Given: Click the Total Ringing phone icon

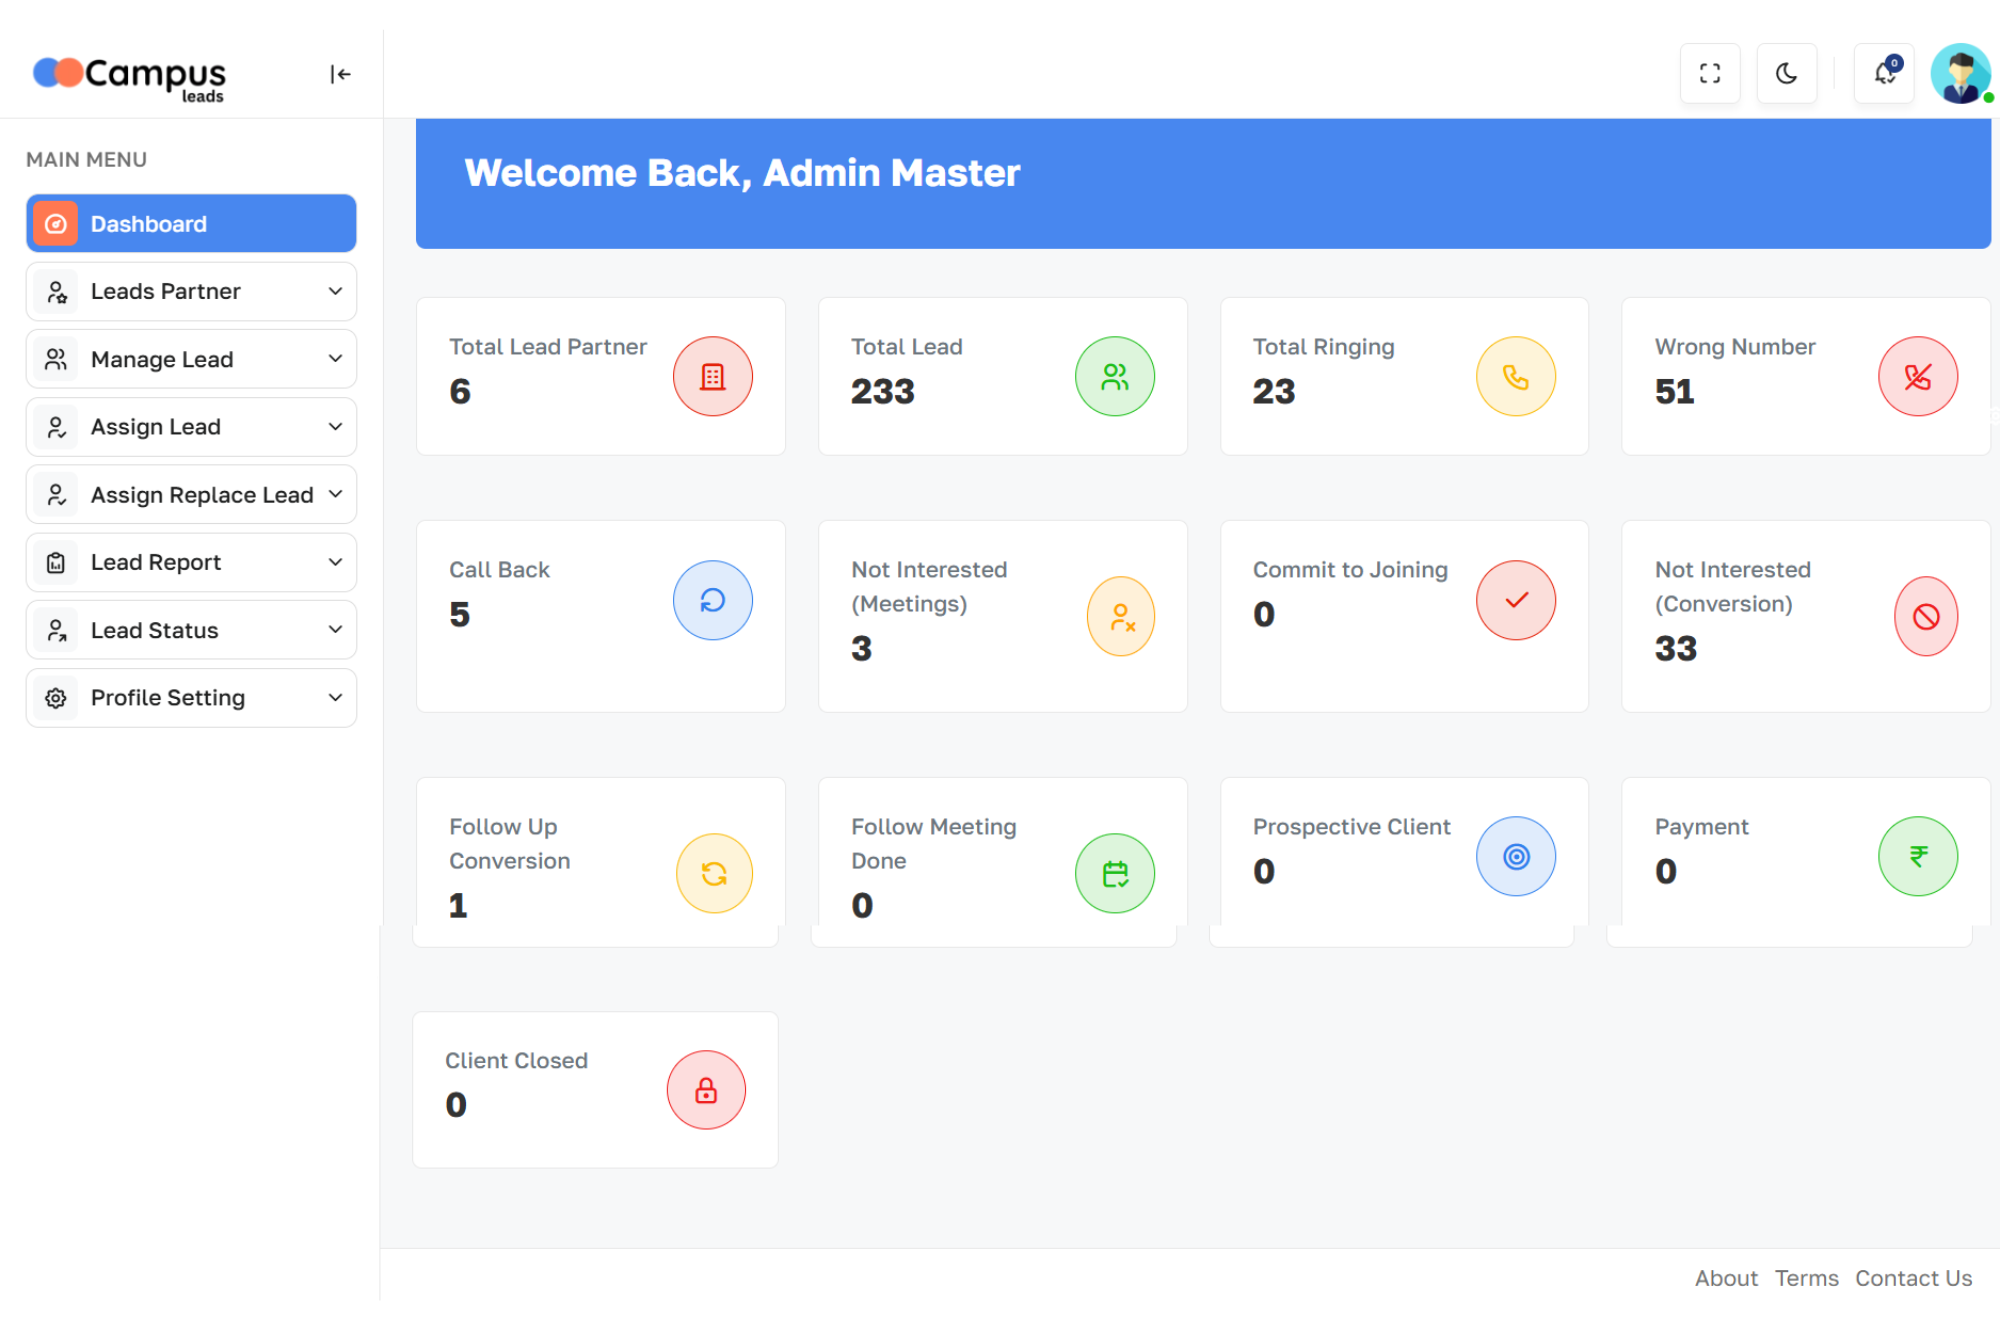Looking at the screenshot, I should tap(1515, 377).
